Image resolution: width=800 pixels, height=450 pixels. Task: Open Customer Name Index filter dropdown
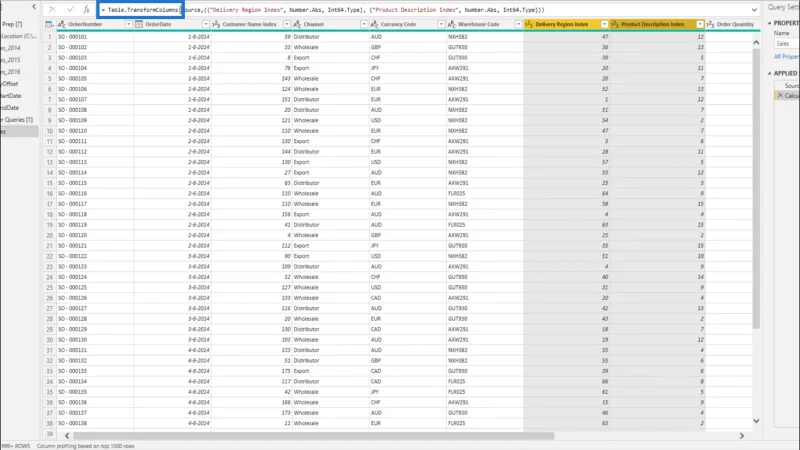coord(287,24)
